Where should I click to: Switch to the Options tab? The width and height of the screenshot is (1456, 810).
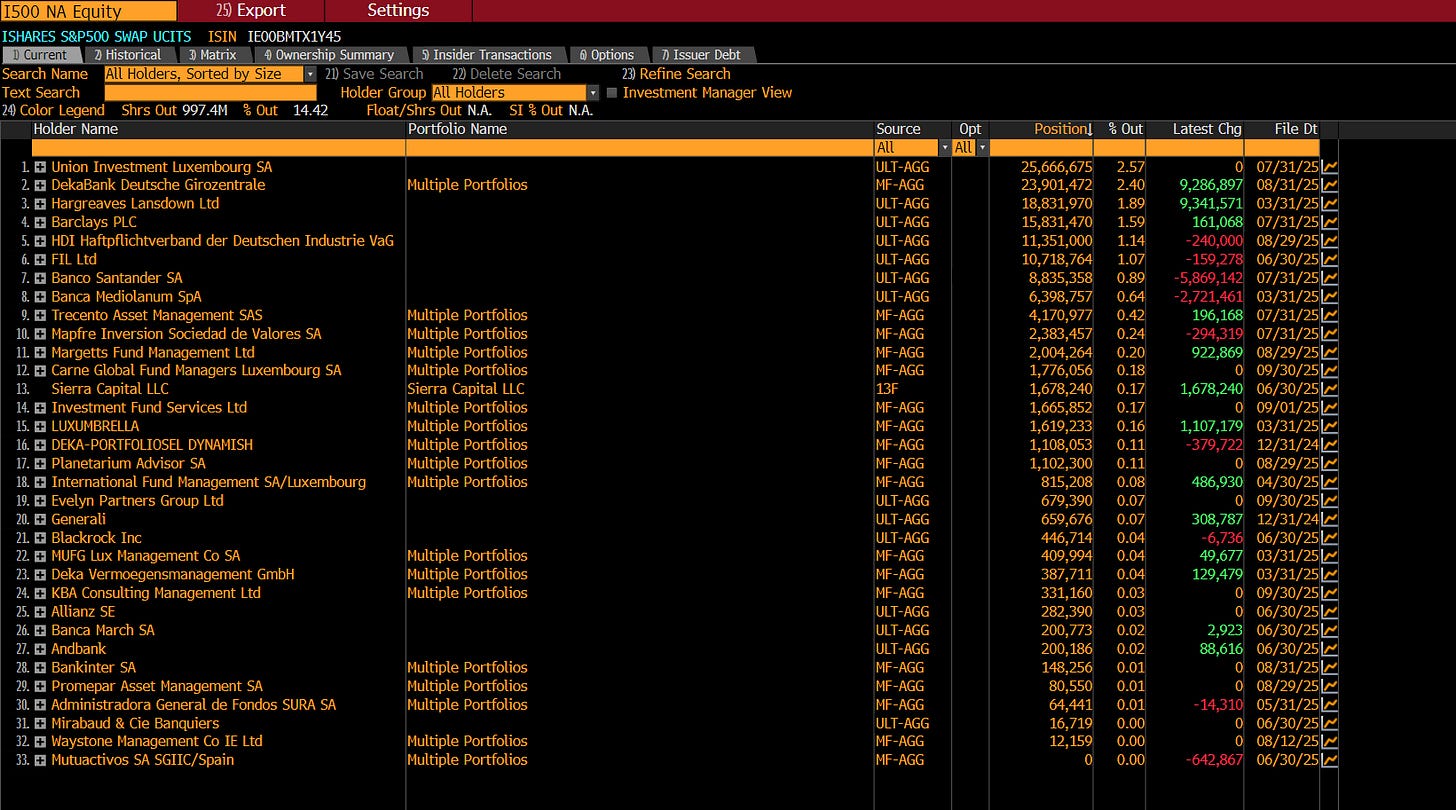(x=607, y=55)
